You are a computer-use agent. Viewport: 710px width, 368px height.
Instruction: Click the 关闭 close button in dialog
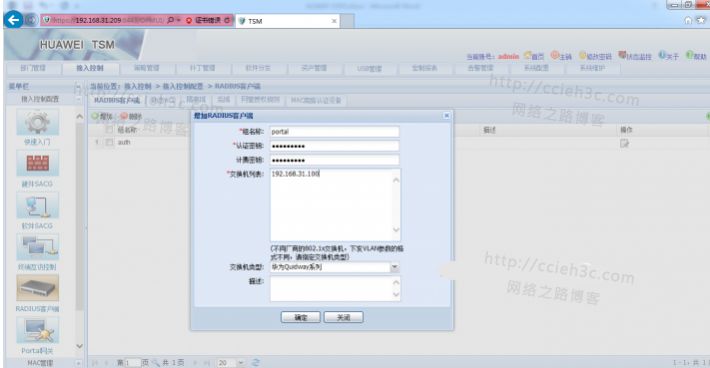point(344,317)
